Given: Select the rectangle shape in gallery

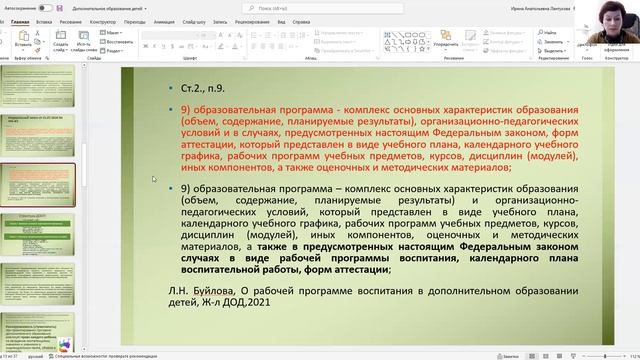Looking at the screenshot, I should 408,35.
